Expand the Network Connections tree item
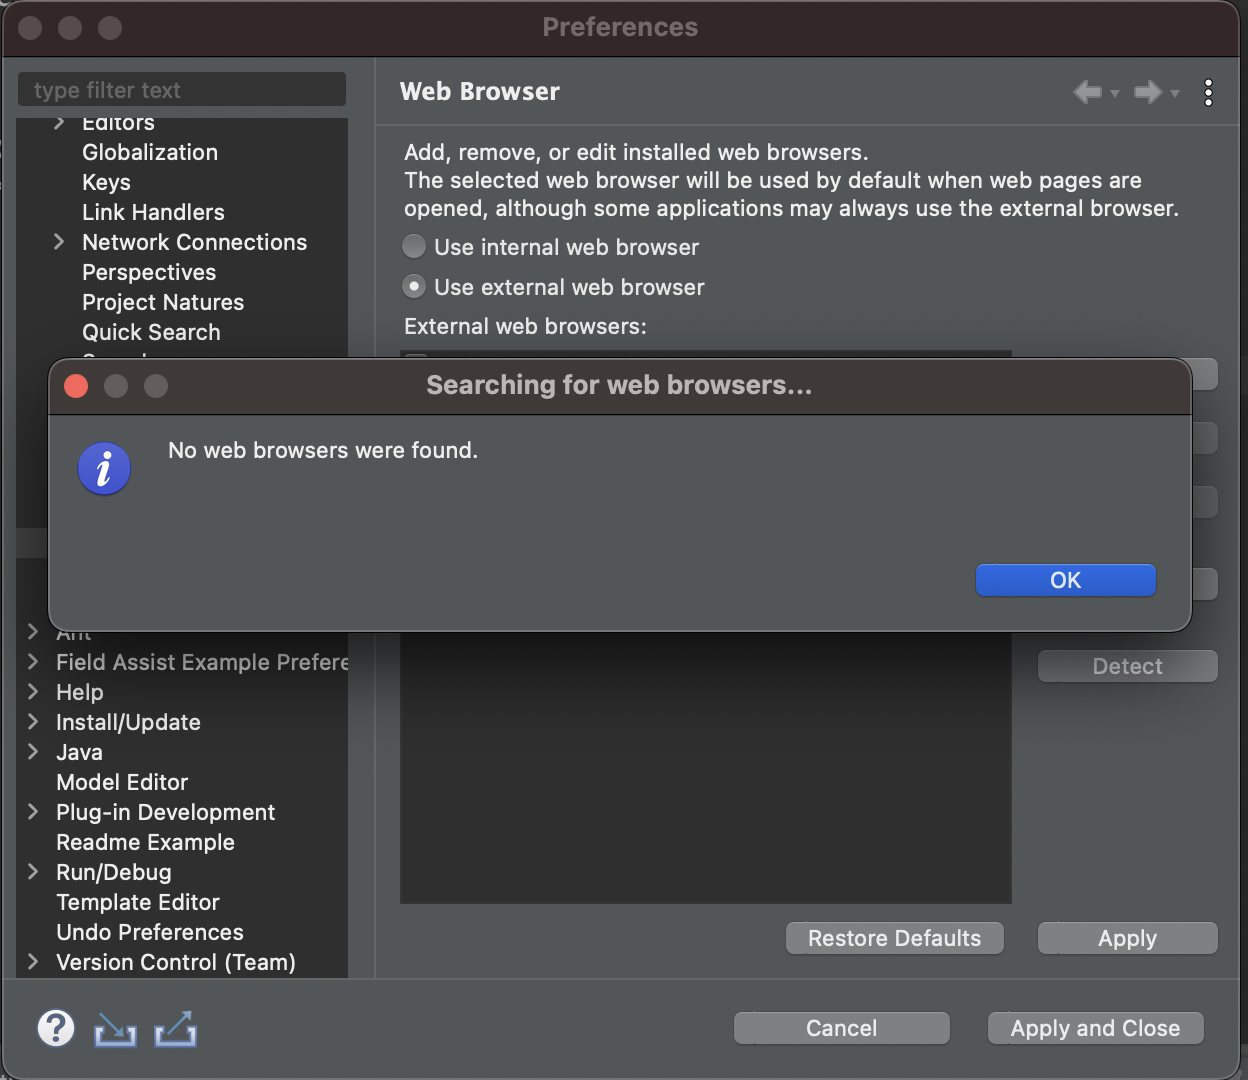 coord(58,242)
